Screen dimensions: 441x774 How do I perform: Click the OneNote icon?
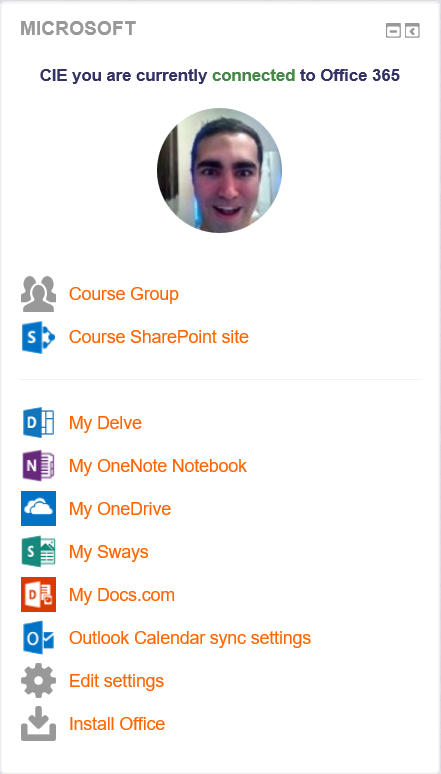pyautogui.click(x=38, y=465)
